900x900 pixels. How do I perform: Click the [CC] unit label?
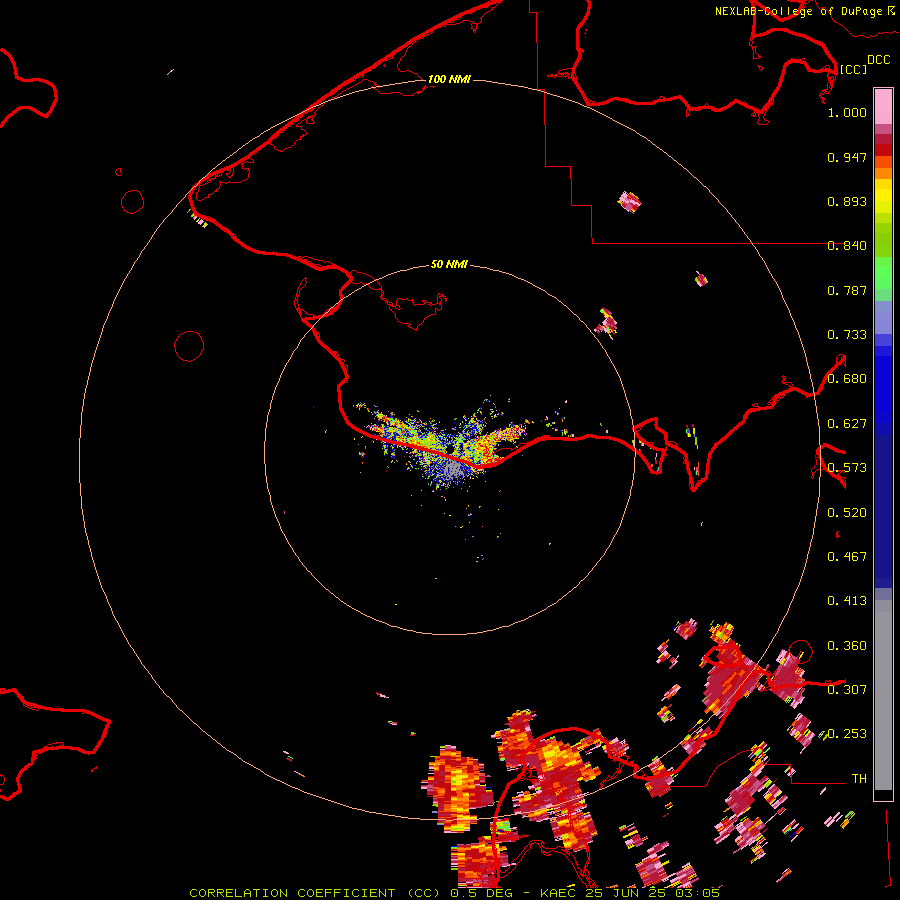pos(853,69)
